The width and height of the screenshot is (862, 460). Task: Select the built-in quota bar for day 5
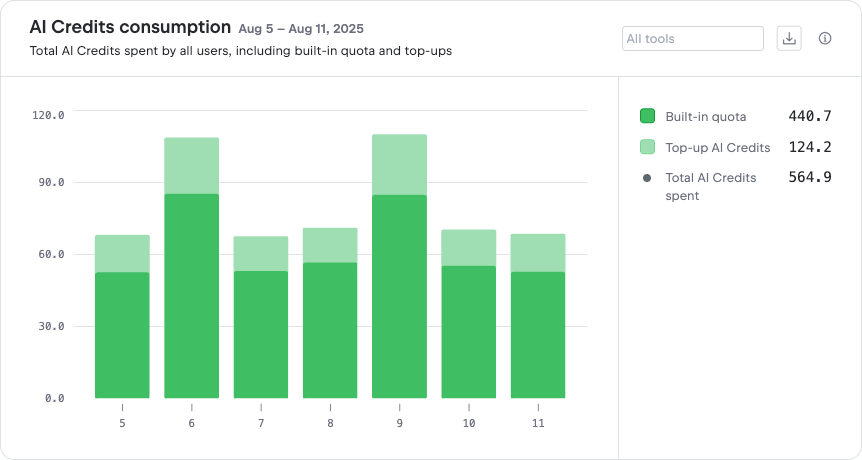[122, 335]
